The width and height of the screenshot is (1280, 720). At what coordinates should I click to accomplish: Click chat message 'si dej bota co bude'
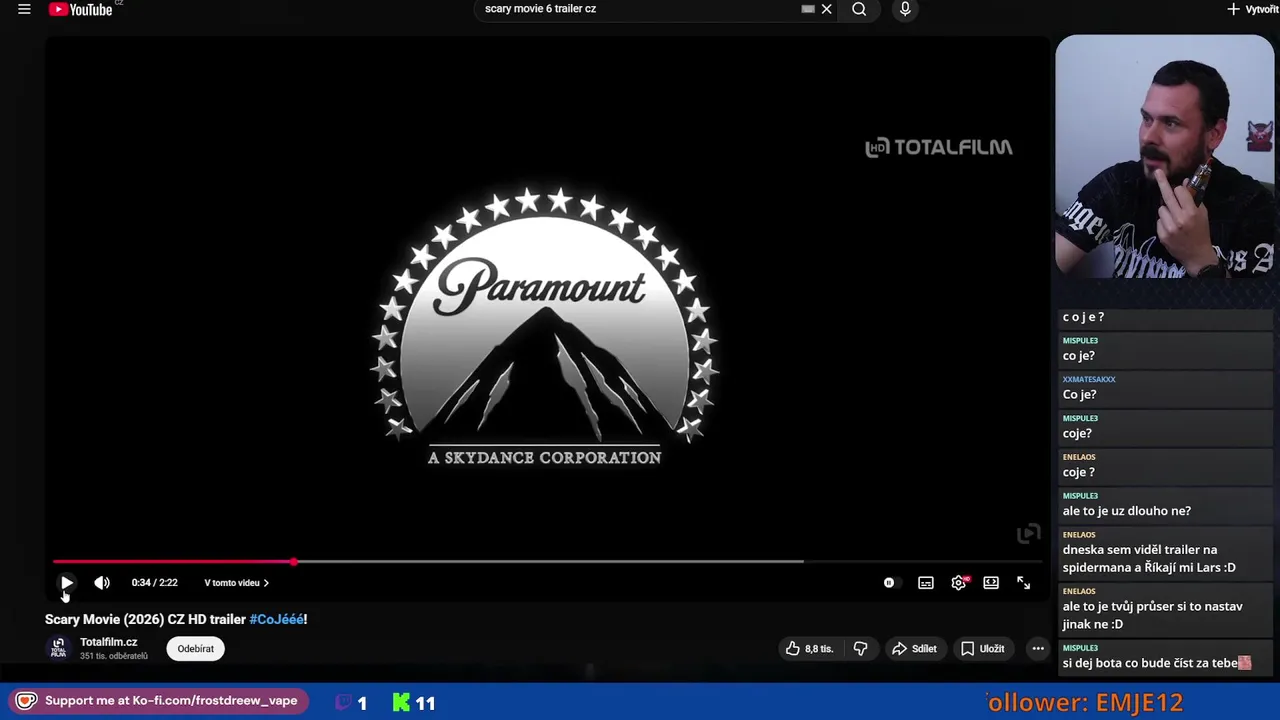pos(1156,663)
